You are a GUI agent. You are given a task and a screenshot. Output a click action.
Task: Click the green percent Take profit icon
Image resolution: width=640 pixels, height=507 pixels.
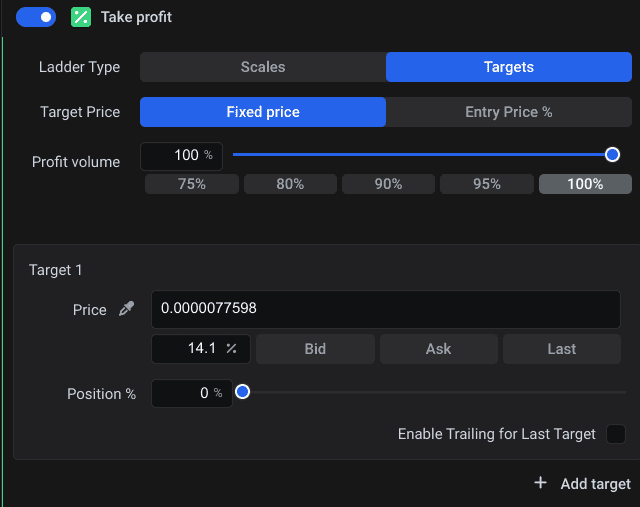click(x=81, y=17)
